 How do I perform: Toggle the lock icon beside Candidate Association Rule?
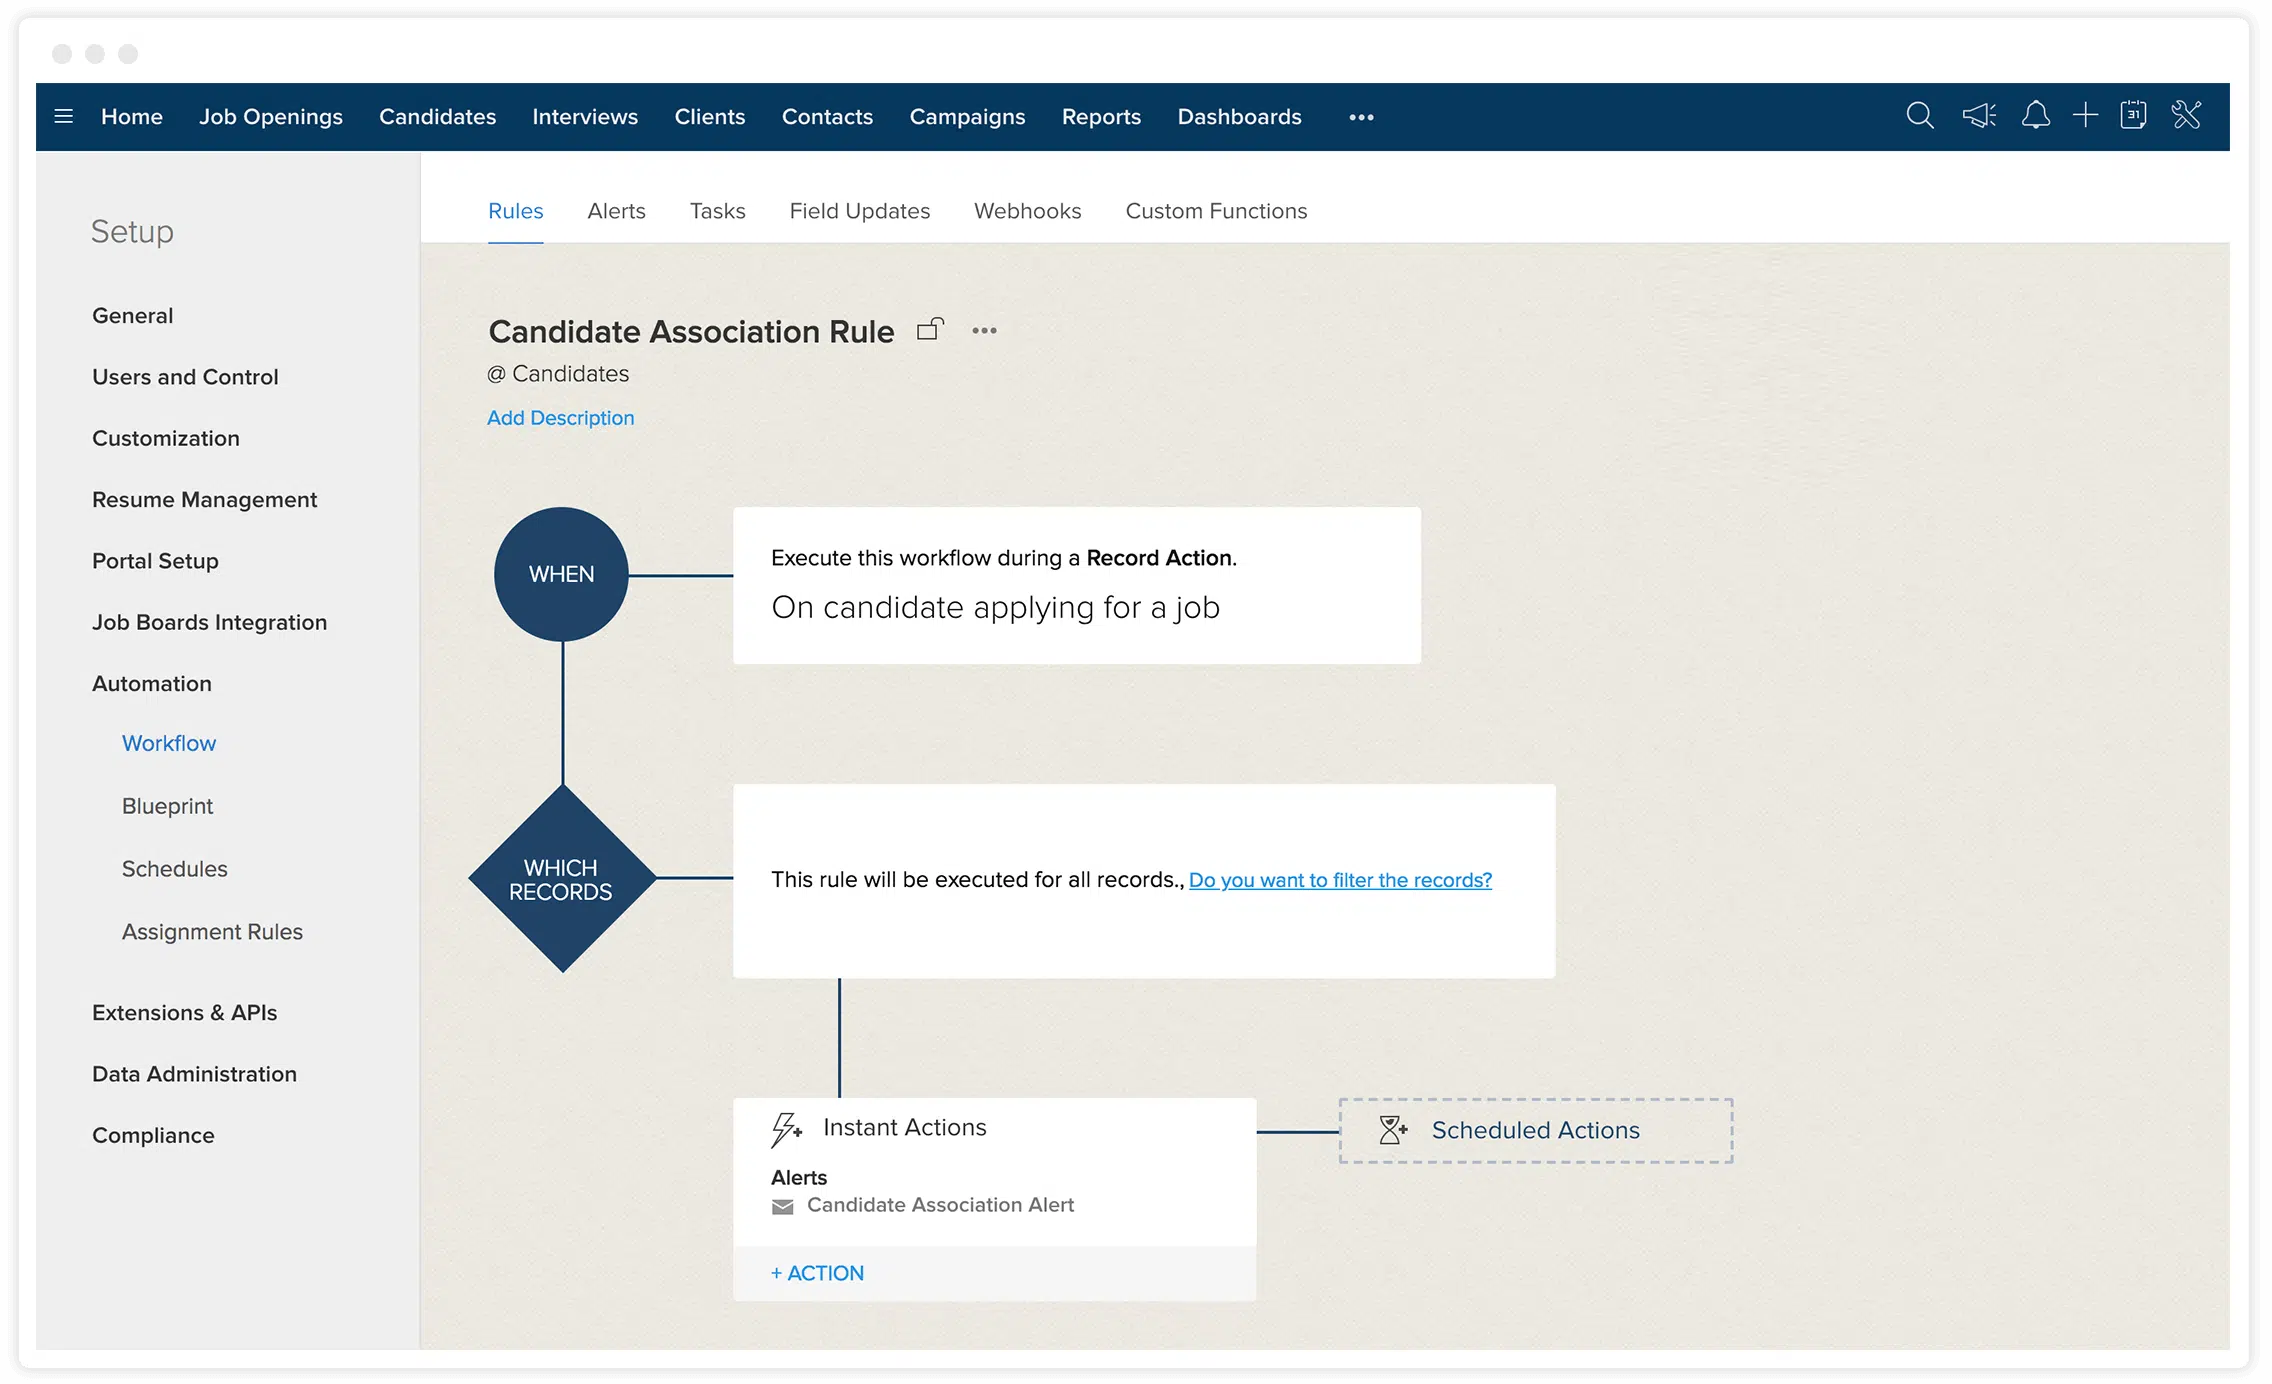[x=929, y=330]
